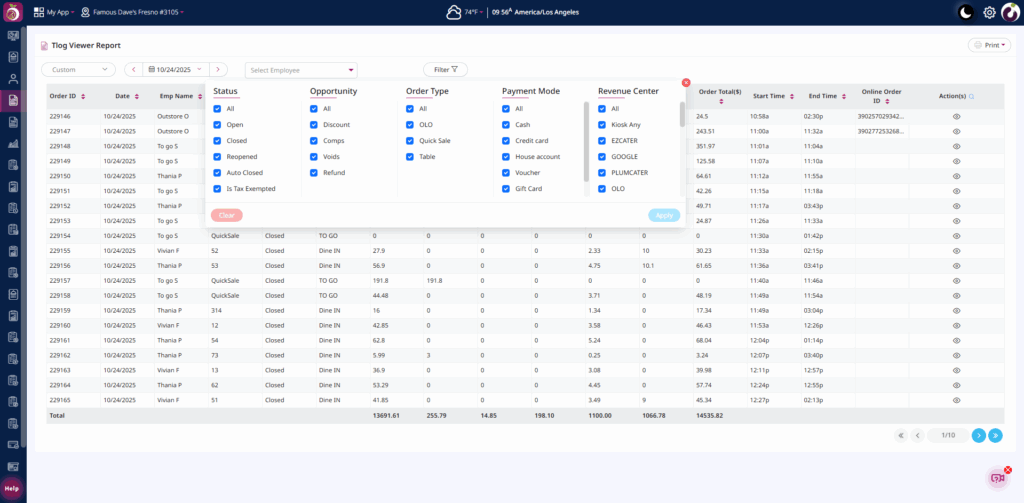View details for order 229146

(956, 117)
